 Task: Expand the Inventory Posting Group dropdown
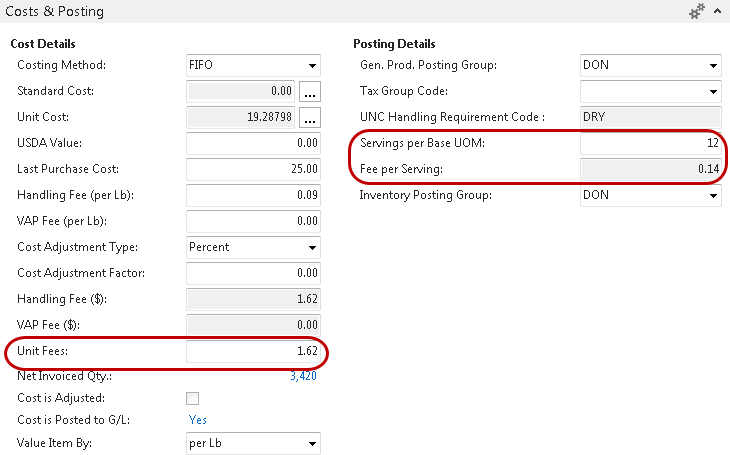(712, 195)
